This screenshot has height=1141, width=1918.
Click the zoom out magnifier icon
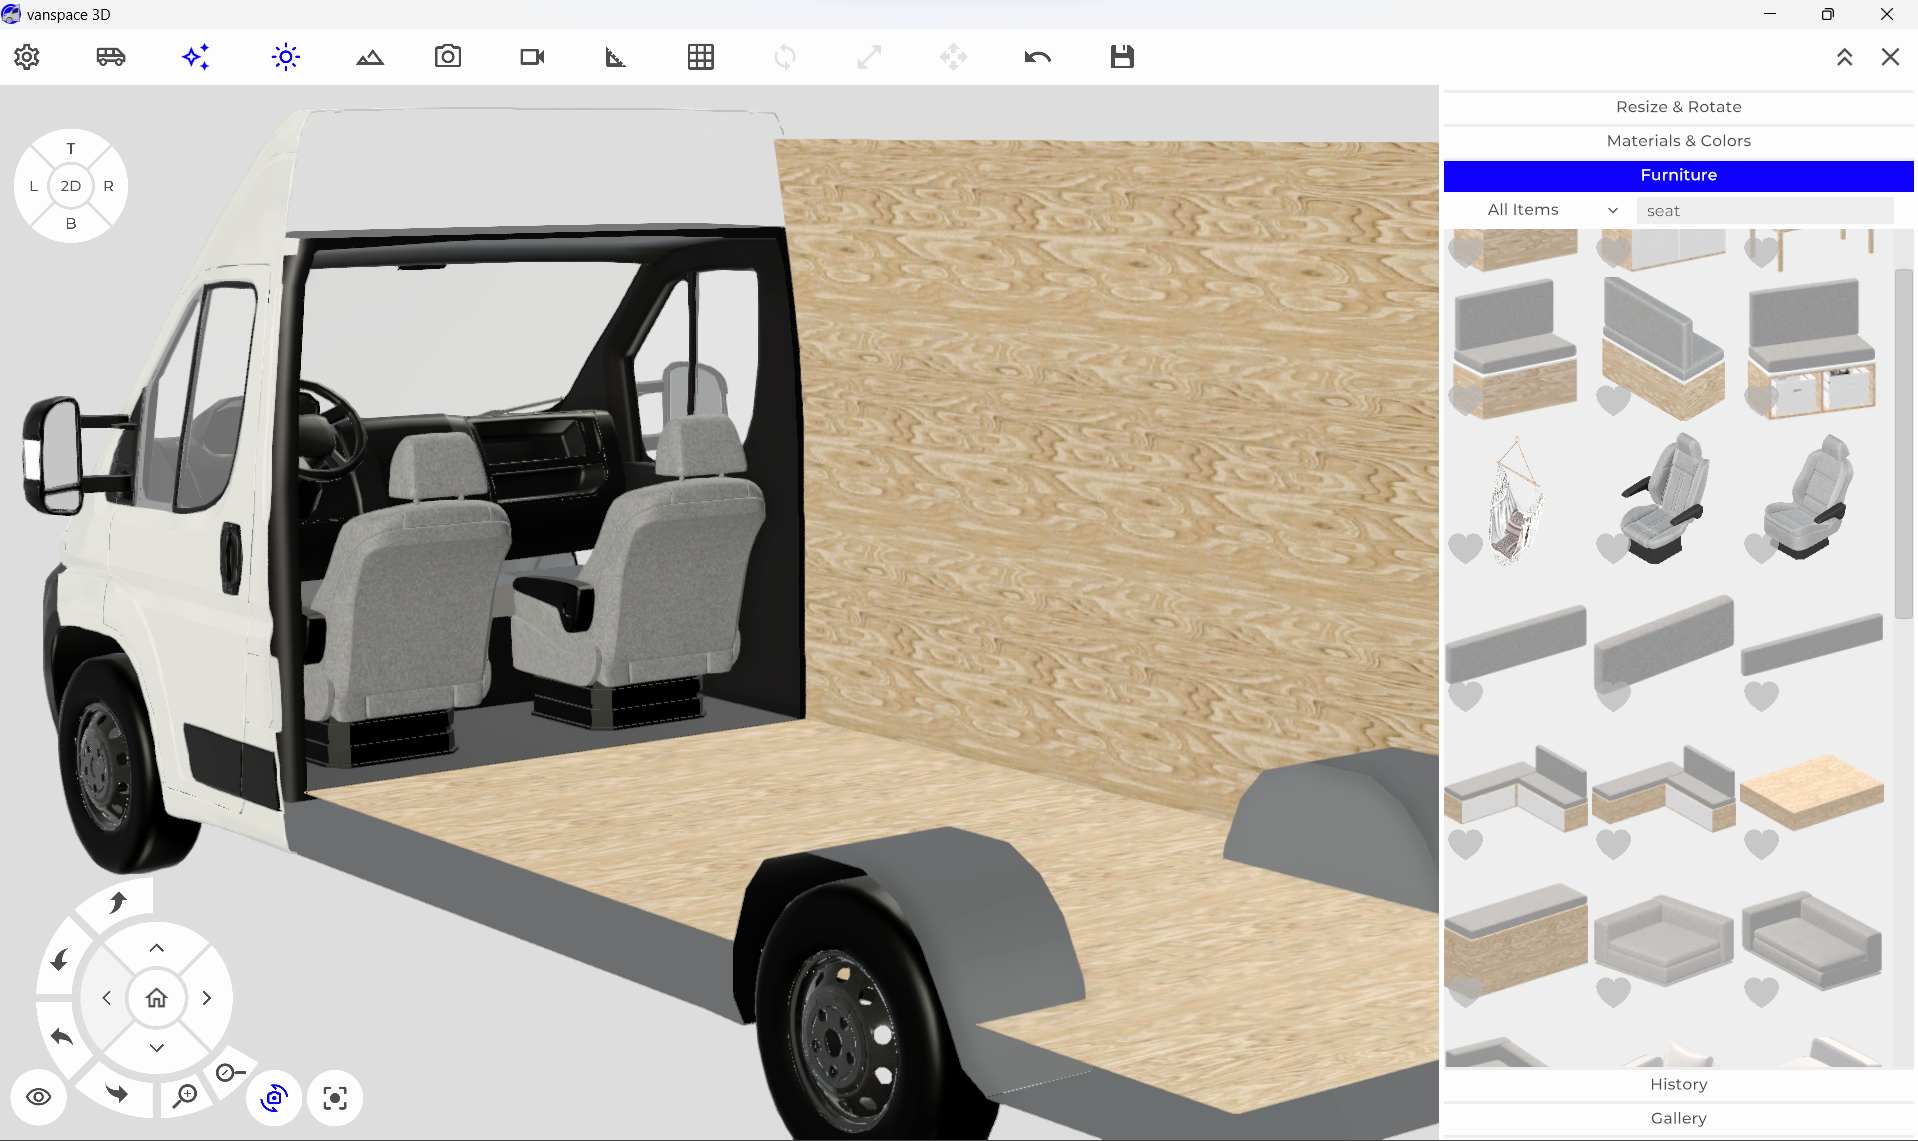[230, 1072]
